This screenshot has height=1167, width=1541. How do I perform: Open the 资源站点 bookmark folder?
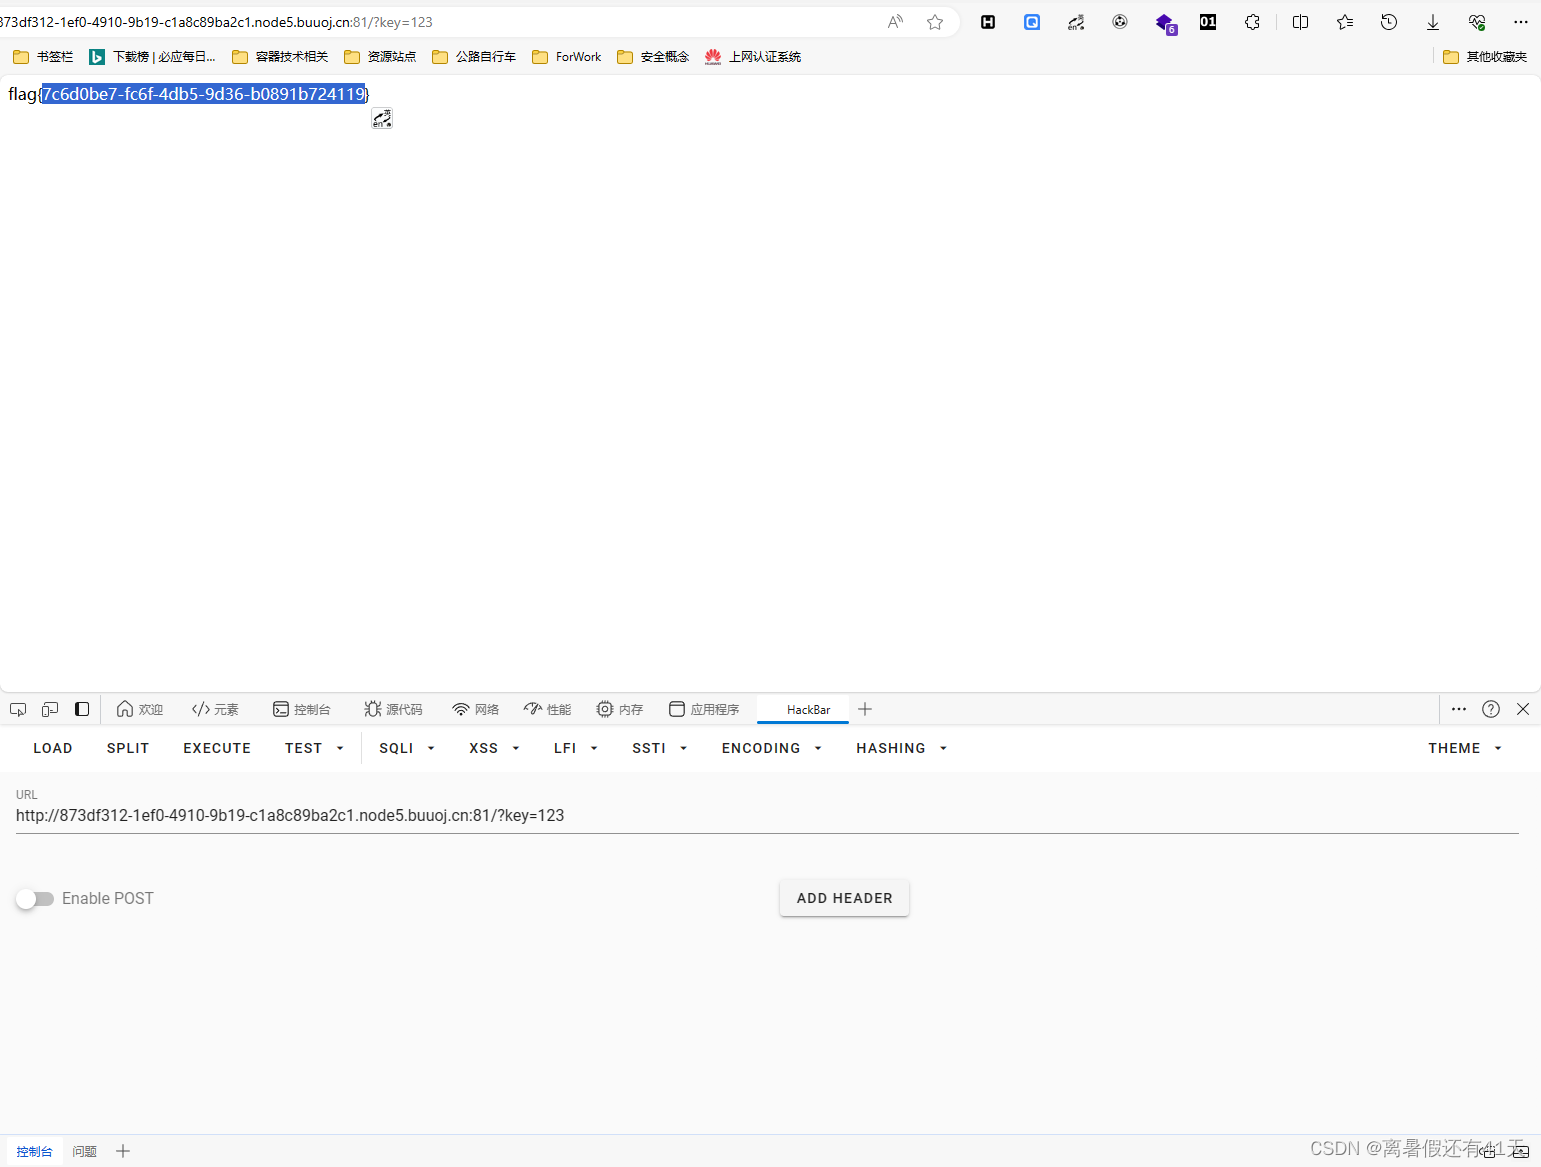[380, 57]
